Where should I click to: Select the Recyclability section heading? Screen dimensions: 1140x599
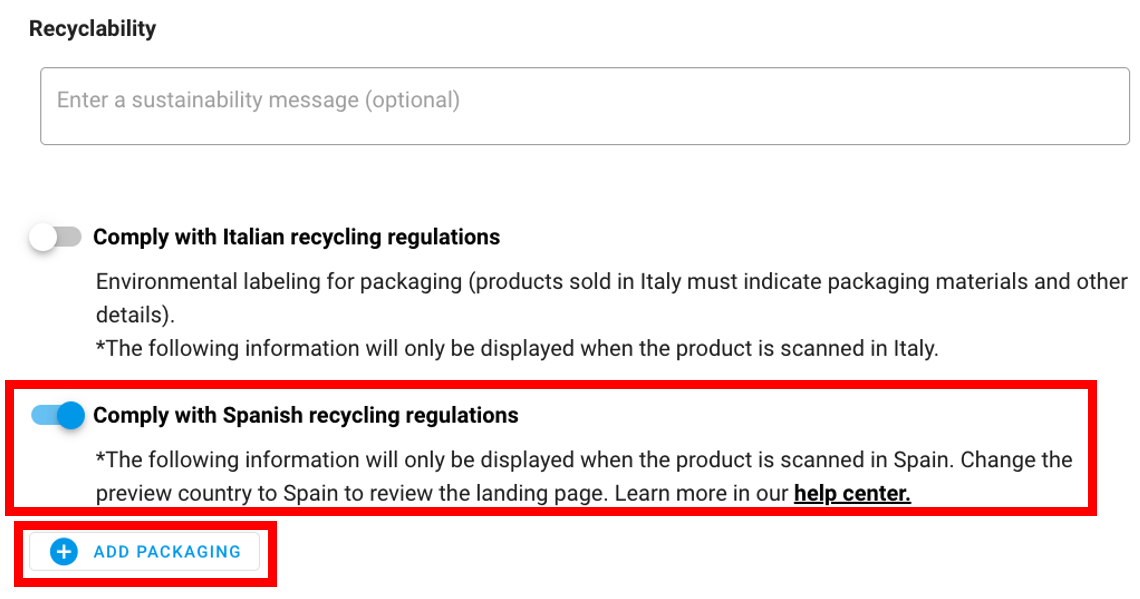[x=93, y=29]
